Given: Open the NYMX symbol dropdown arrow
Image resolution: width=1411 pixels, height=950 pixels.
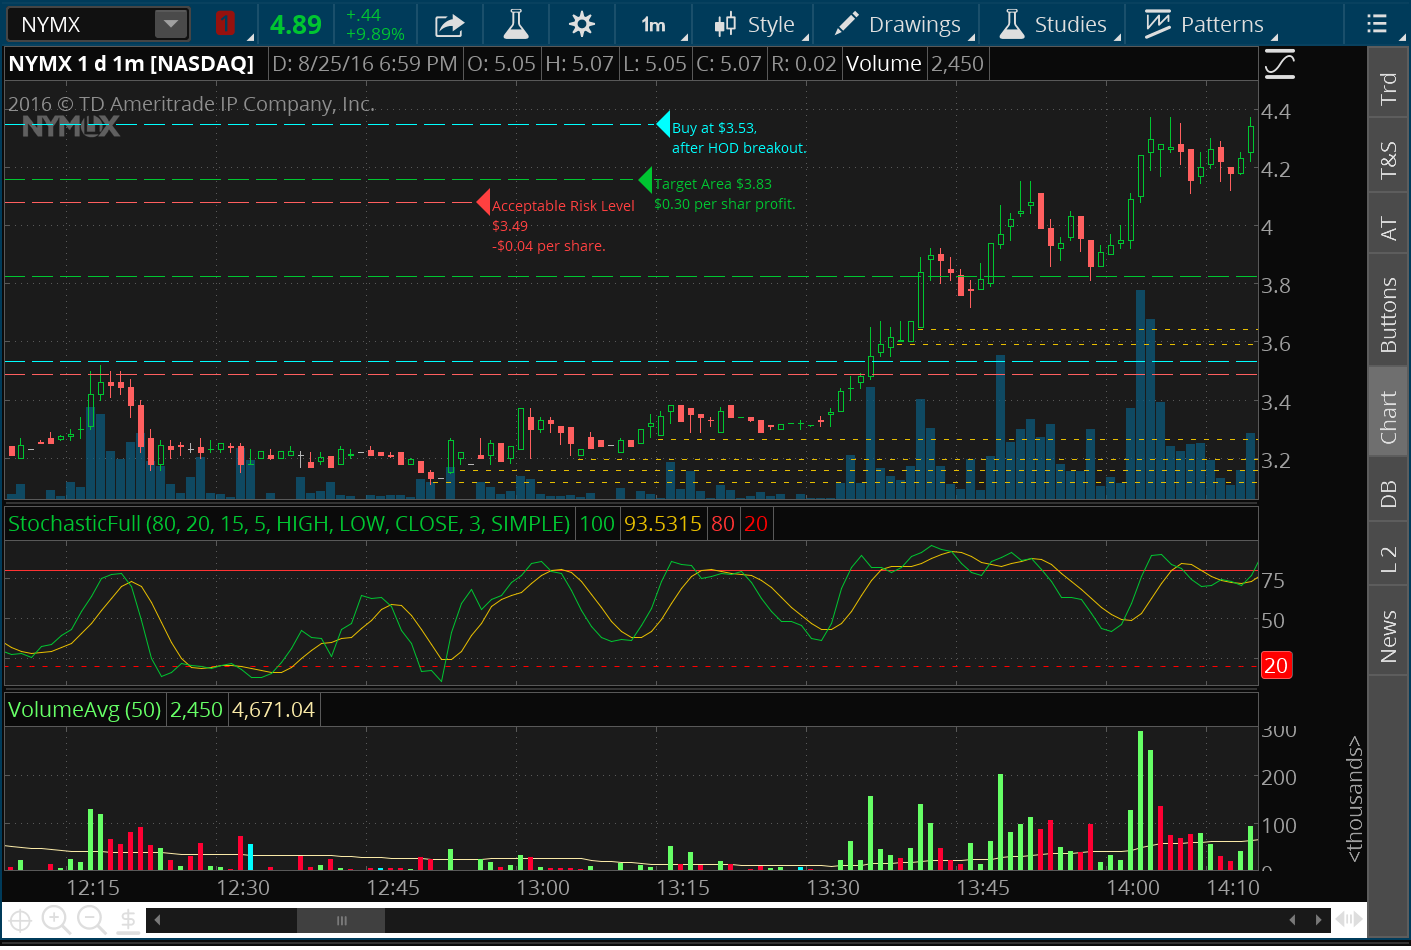Looking at the screenshot, I should (171, 24).
